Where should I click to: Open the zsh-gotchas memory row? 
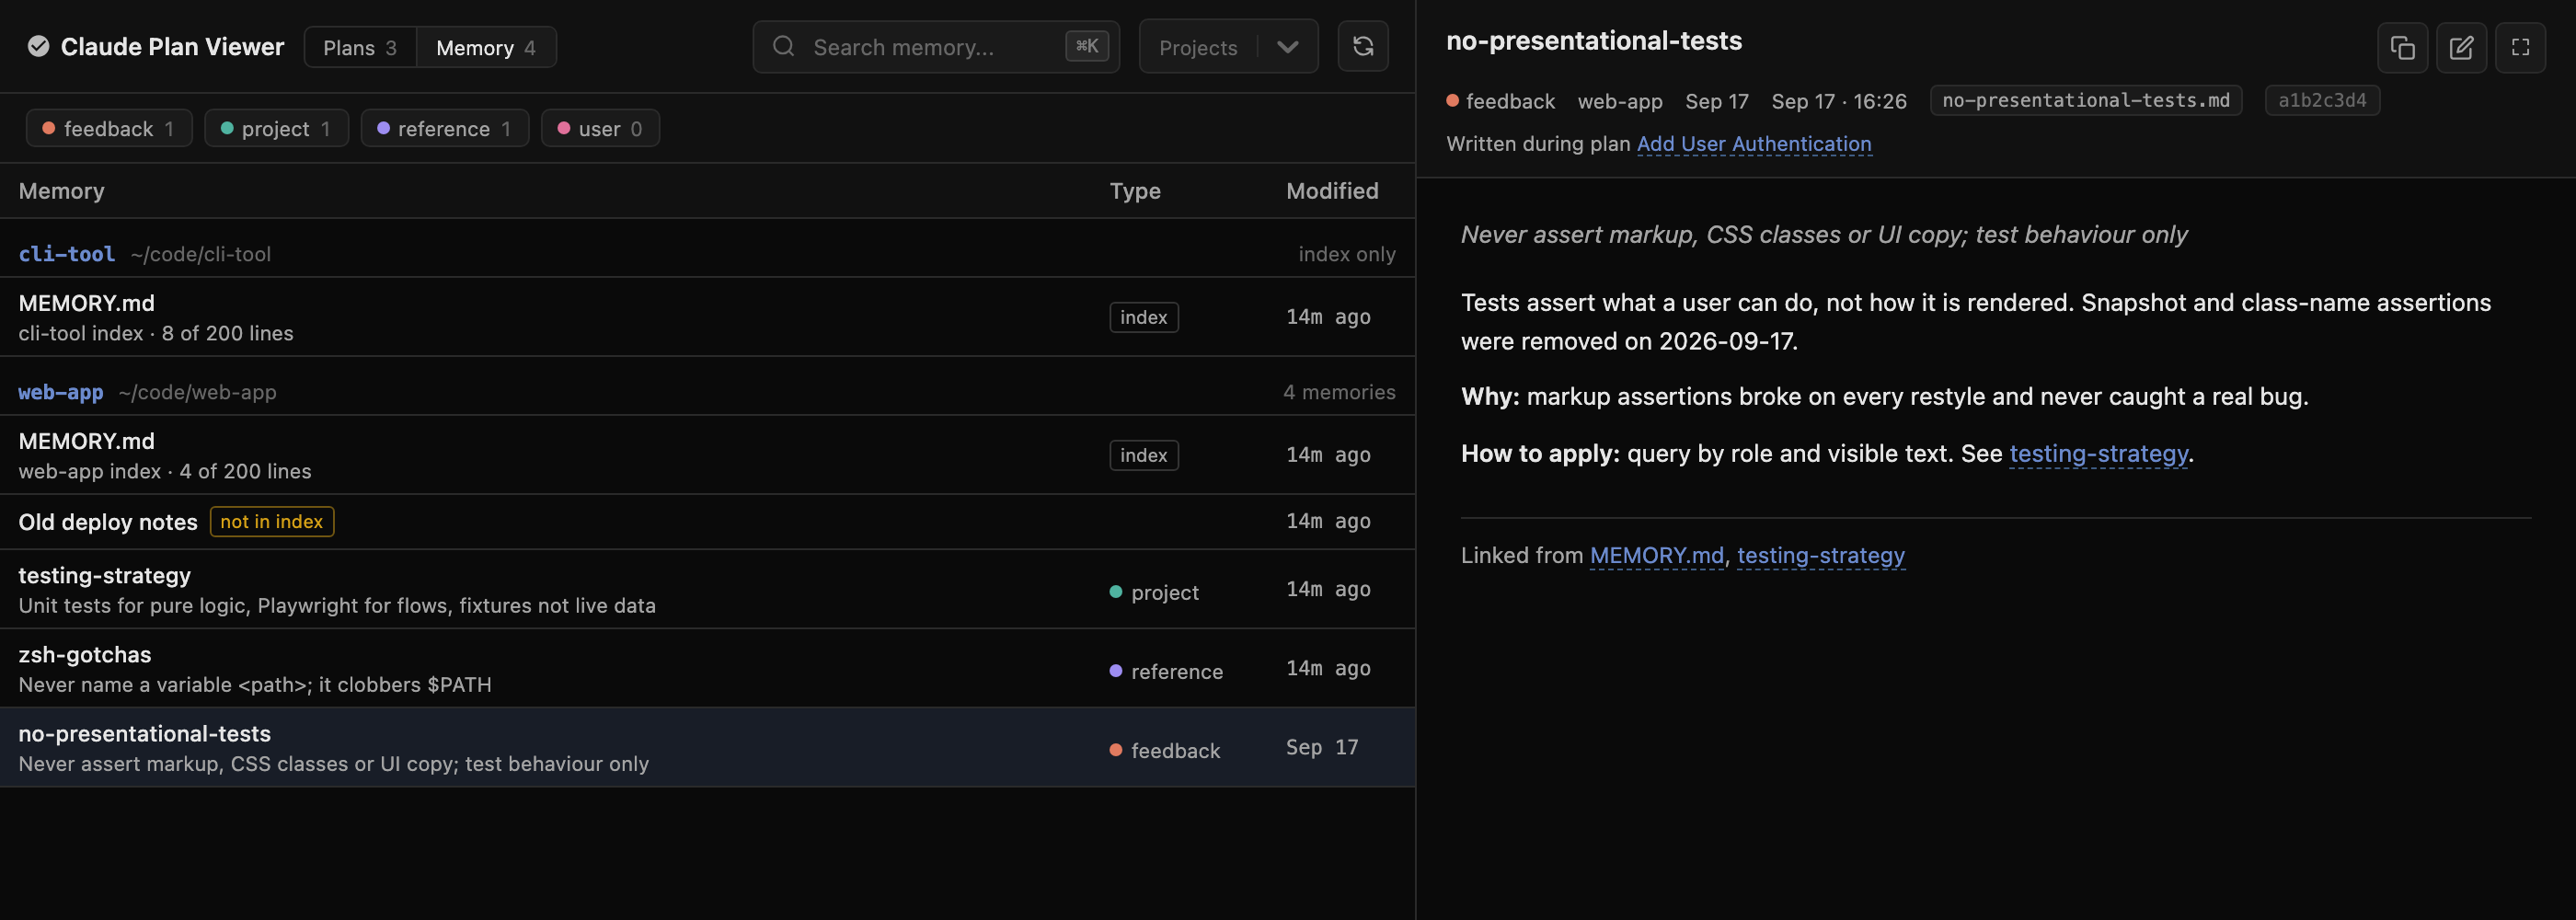(707, 668)
